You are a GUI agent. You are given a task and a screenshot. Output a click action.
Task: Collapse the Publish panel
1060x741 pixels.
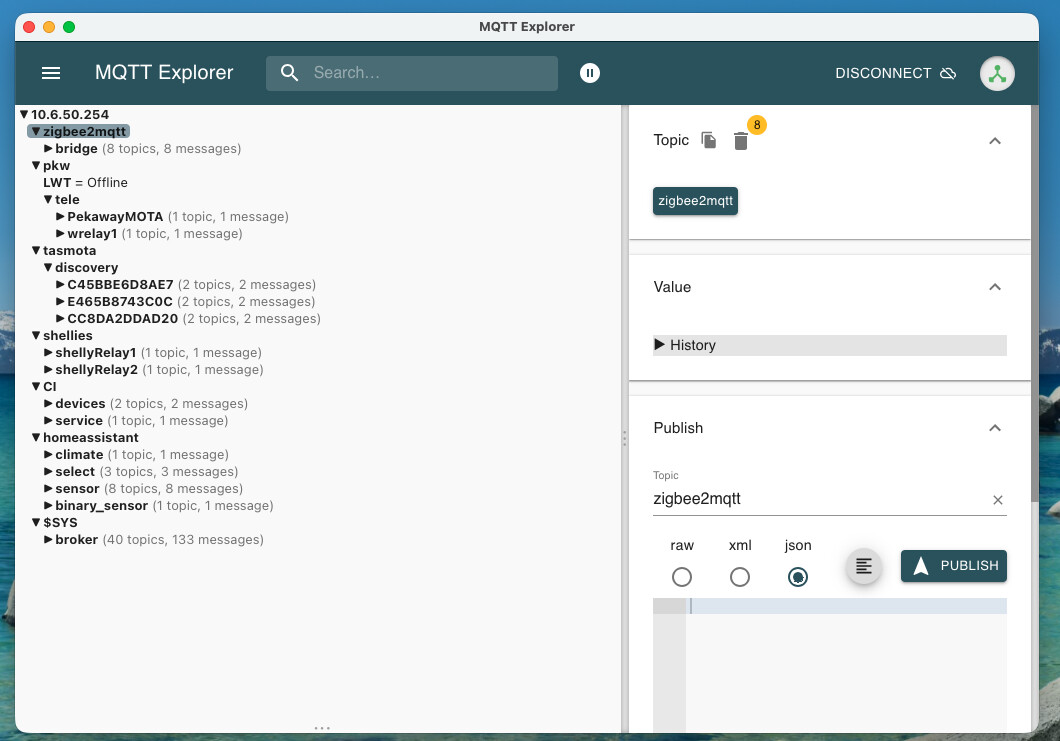coord(994,428)
